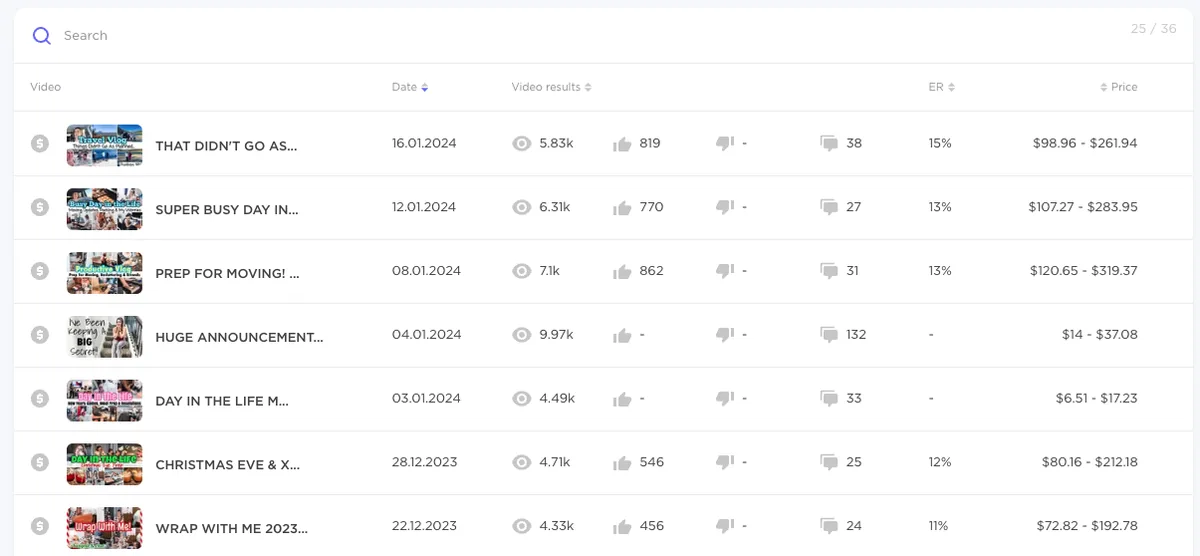This screenshot has height=556, width=1200.
Task: Click views eye icon beside 4.49k
Action: (521, 399)
